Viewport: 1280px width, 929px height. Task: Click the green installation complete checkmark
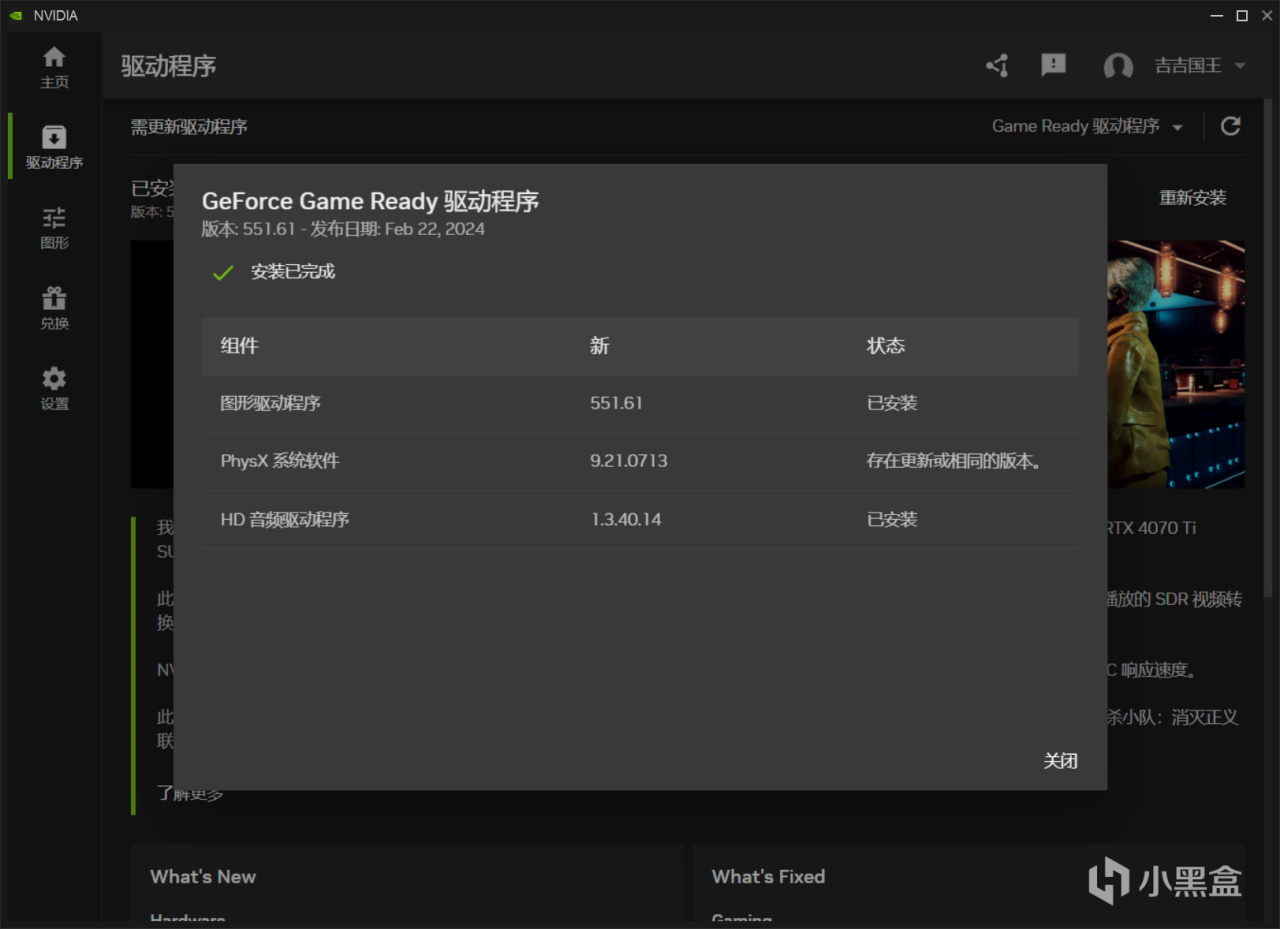223,272
